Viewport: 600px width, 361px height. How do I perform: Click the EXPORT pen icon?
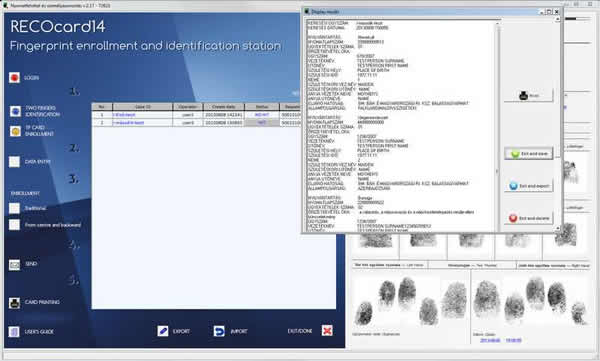click(163, 331)
